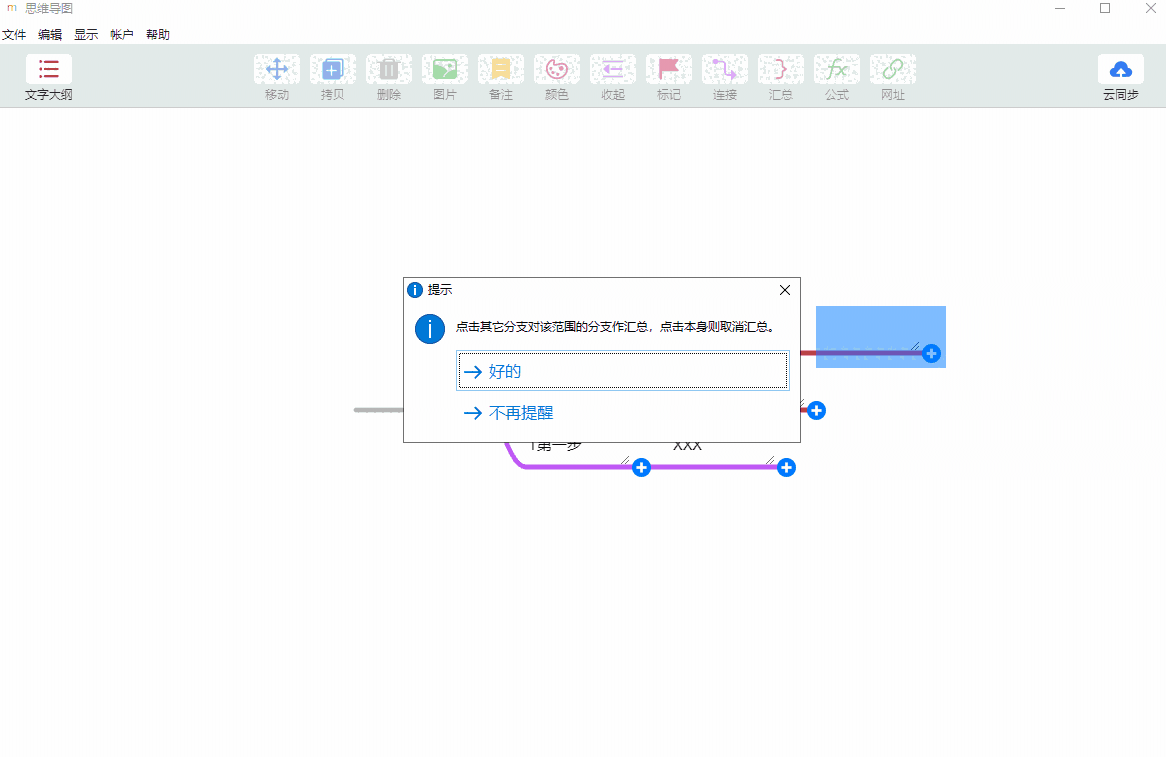This screenshot has width=1166, height=757.
Task: Open the 图片 (Image) insert tool
Action: tap(445, 70)
